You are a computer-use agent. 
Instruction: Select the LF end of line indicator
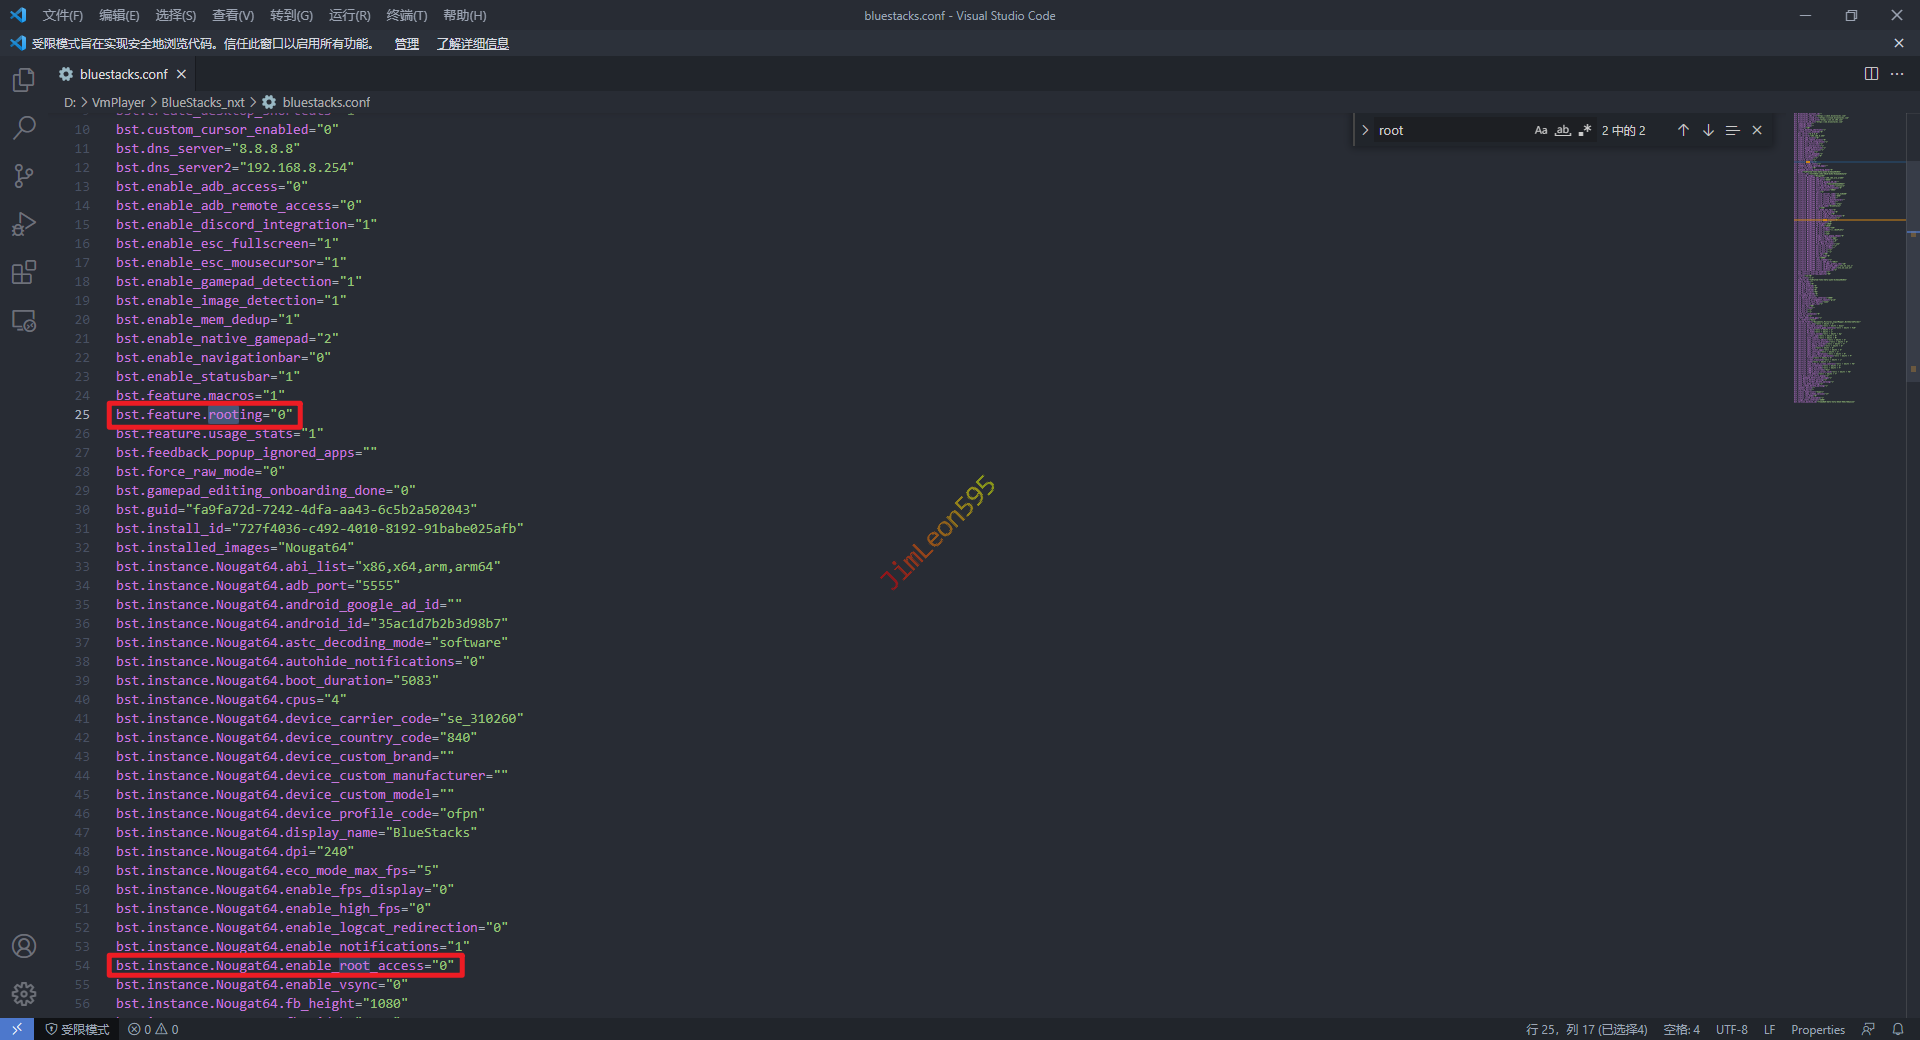point(1769,1030)
